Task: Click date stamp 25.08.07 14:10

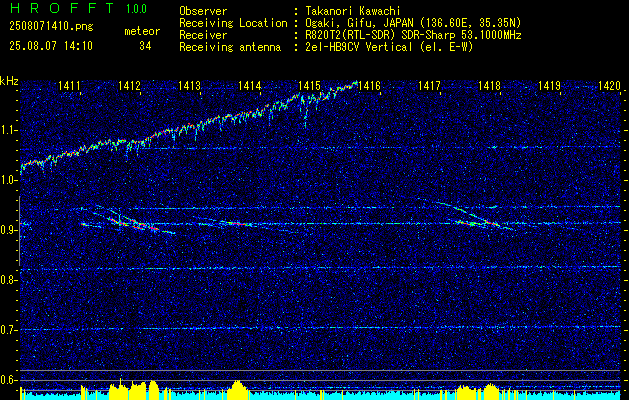Action: [x=51, y=46]
